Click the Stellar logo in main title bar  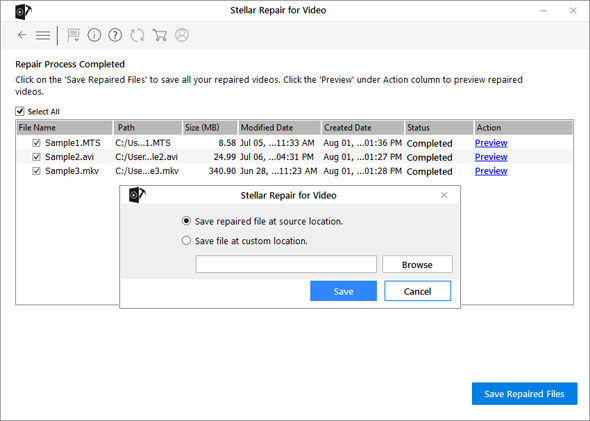click(23, 11)
